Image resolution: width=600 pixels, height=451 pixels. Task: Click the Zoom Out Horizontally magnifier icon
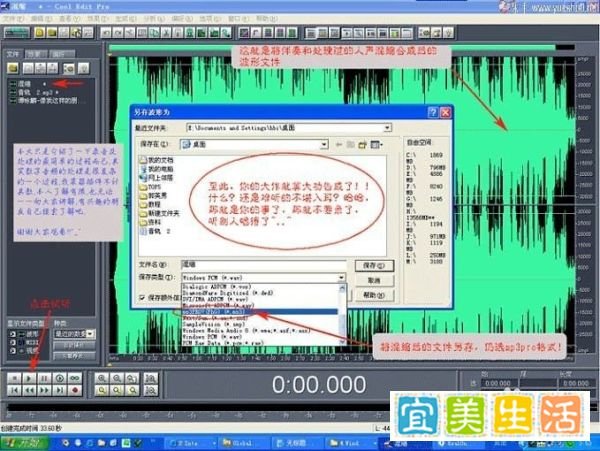117,378
